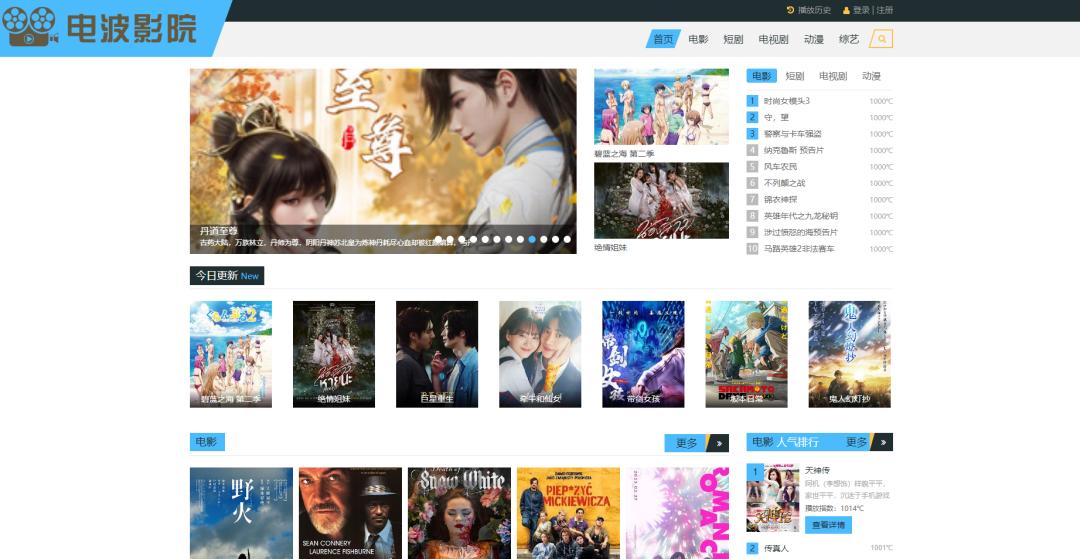
Task: Click the double-chevron arrow beside the 电影 section's 更多
Action: (718, 443)
